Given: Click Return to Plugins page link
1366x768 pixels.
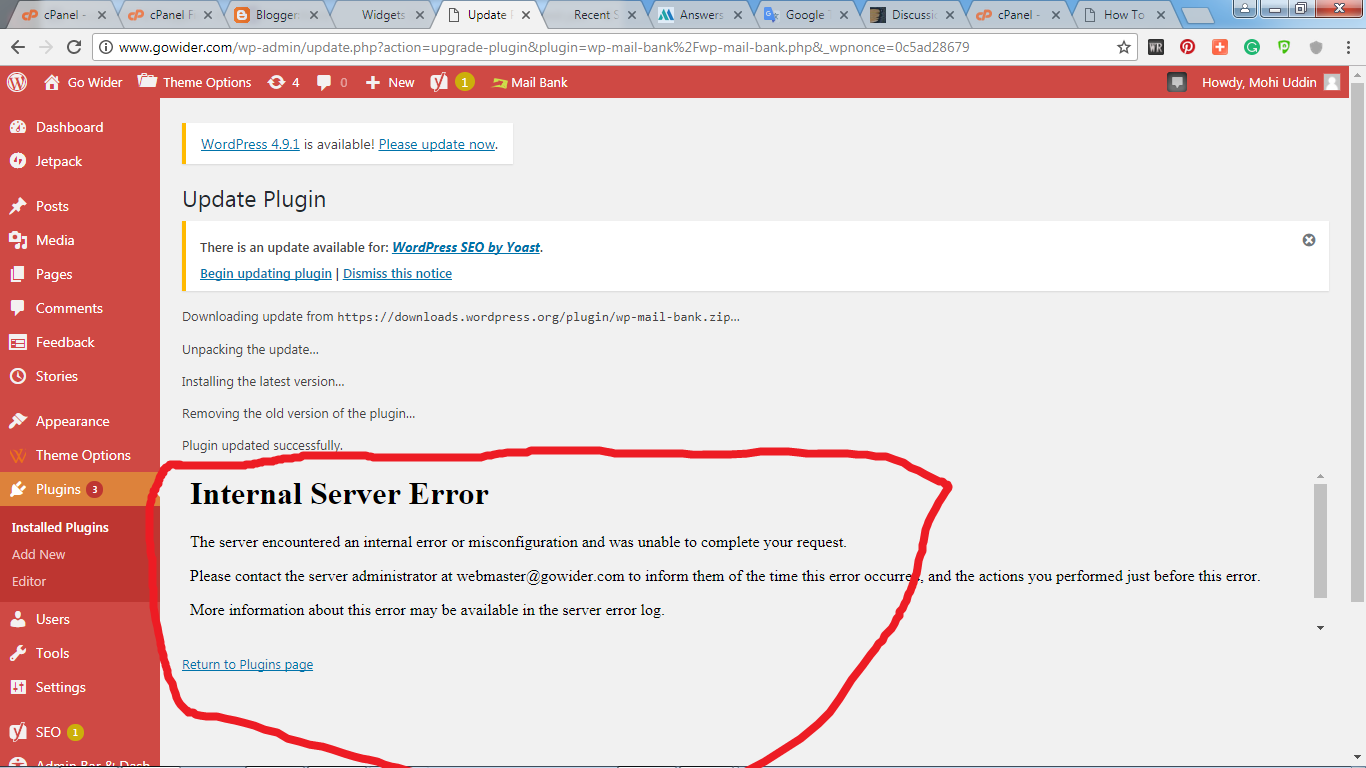Looking at the screenshot, I should point(247,664).
